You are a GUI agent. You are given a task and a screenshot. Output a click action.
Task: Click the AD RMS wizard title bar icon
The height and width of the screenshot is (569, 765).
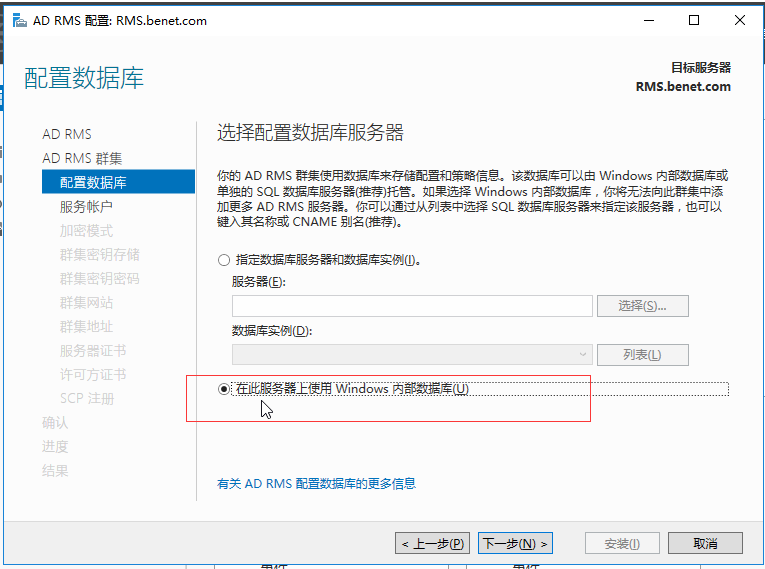click(20, 20)
